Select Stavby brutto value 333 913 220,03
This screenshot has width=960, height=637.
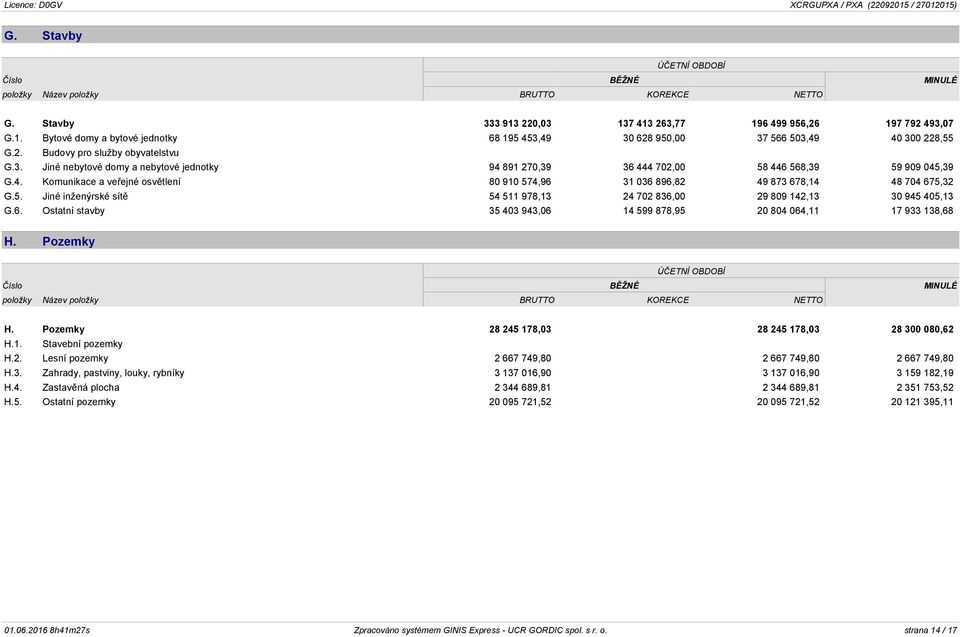(517, 124)
